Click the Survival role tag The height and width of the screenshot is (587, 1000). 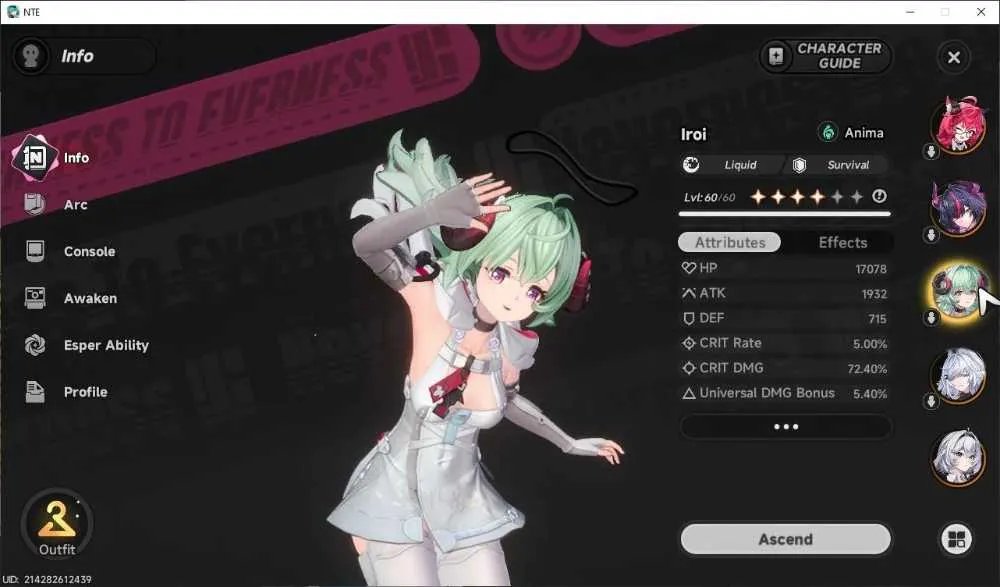[837, 165]
